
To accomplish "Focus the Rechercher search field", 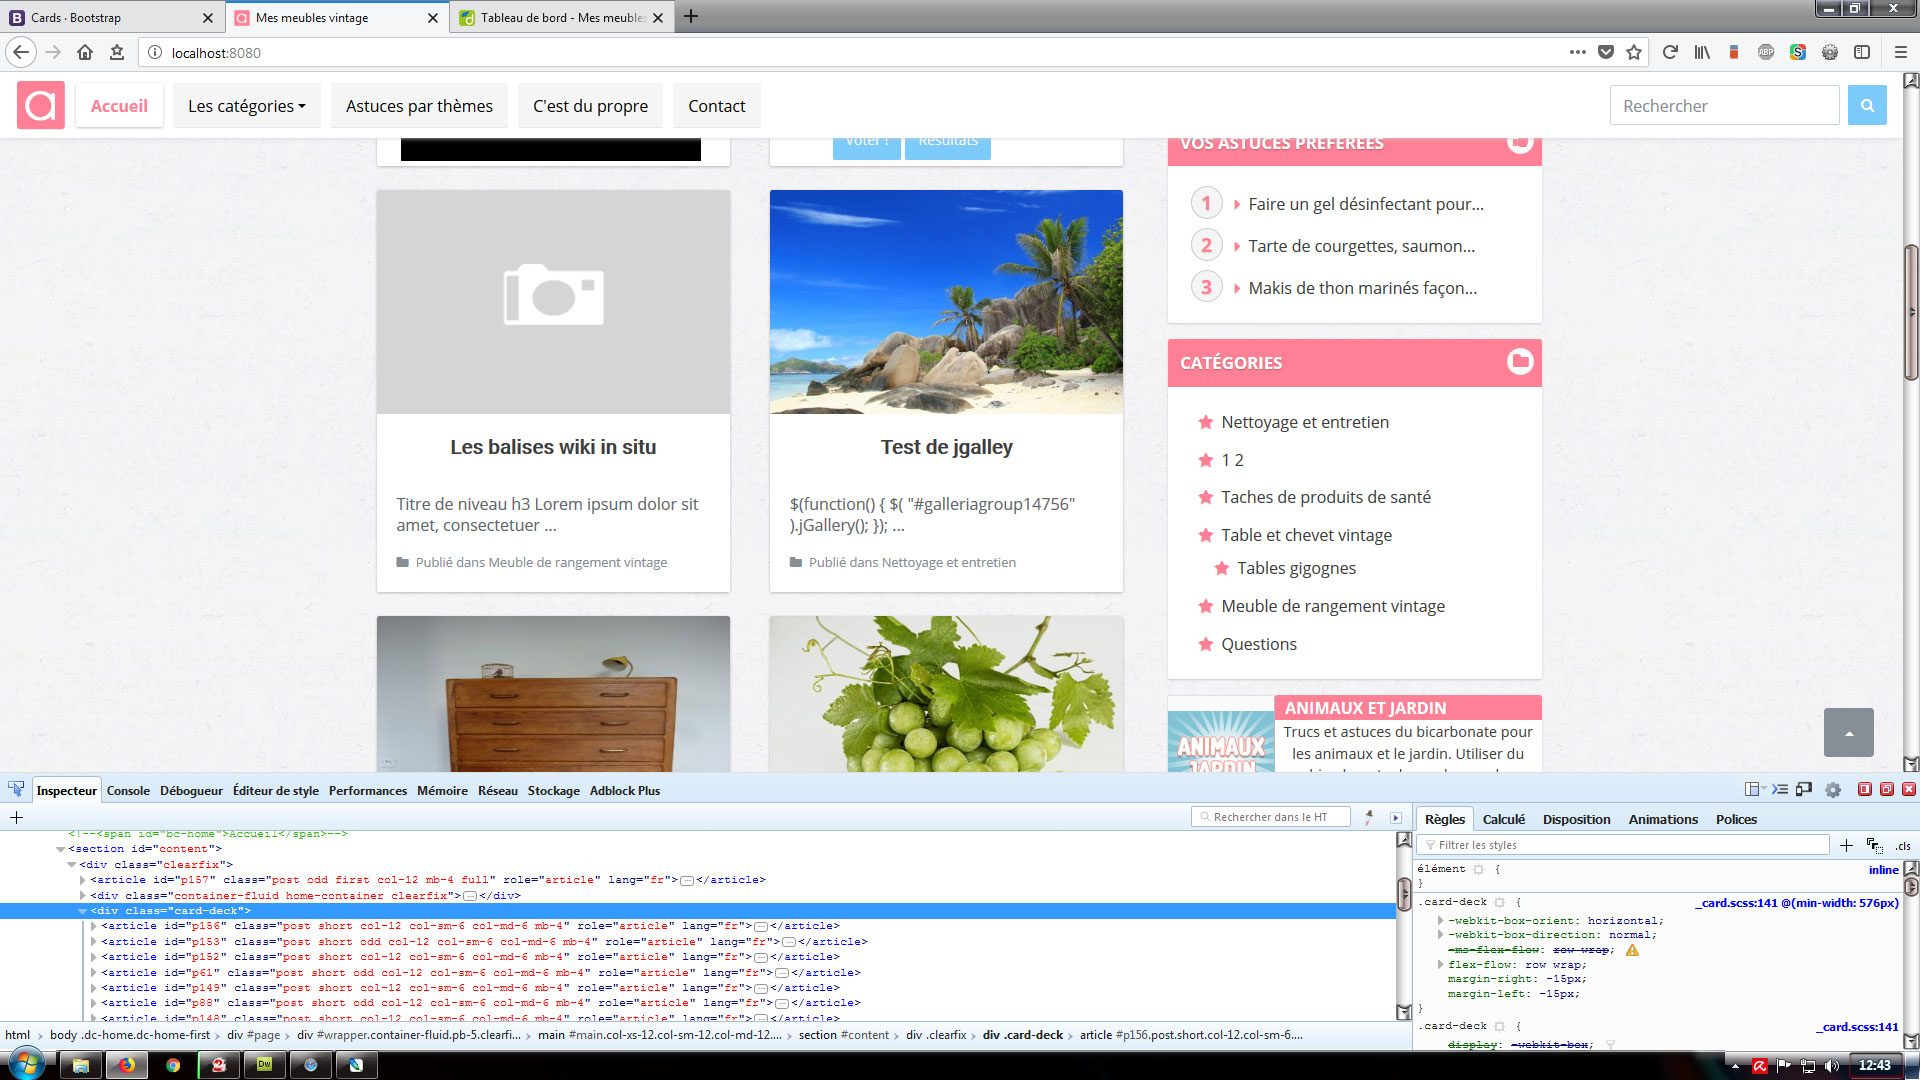I will point(1724,105).
